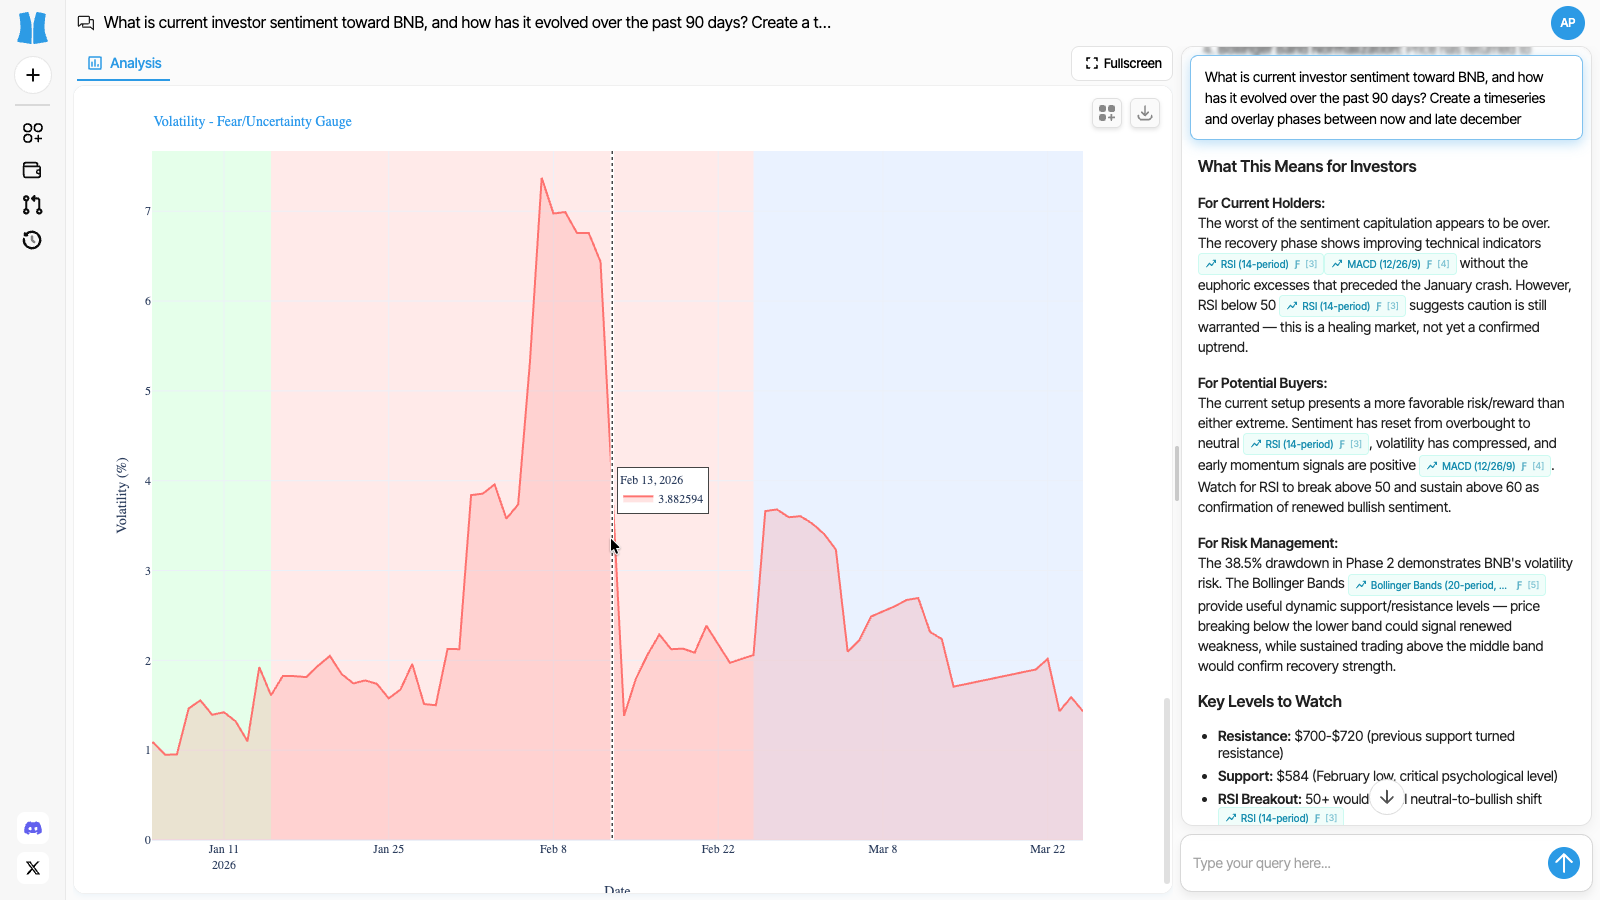Viewport: 1600px width, 900px height.
Task: Open the widget gallery icon in sidebar
Action: [31, 132]
